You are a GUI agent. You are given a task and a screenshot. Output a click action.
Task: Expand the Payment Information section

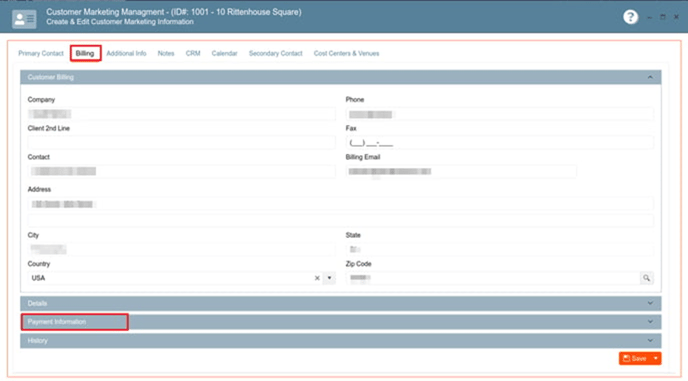650,322
